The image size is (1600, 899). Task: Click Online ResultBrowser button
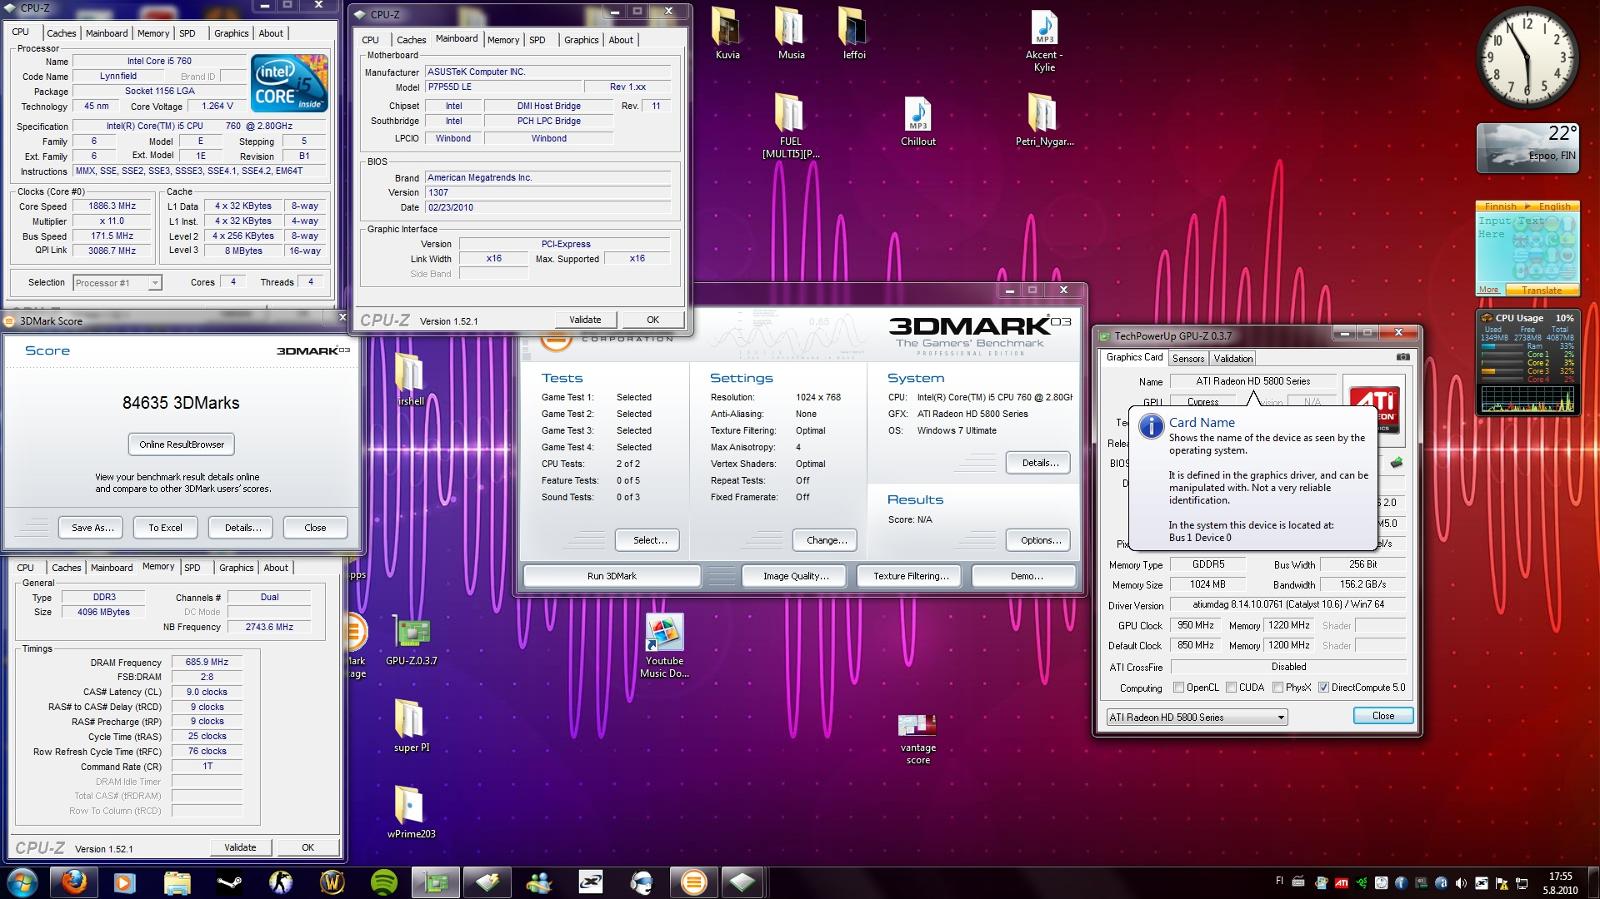[182, 444]
